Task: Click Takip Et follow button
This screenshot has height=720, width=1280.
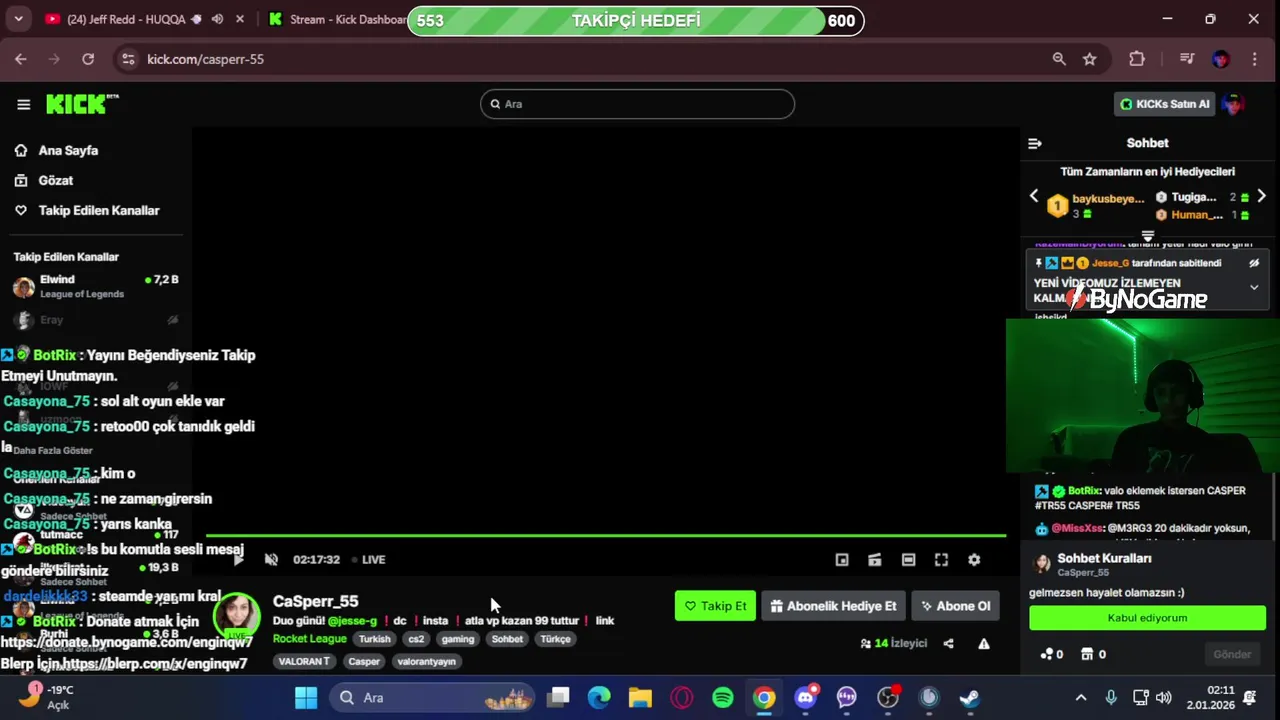Action: (715, 606)
